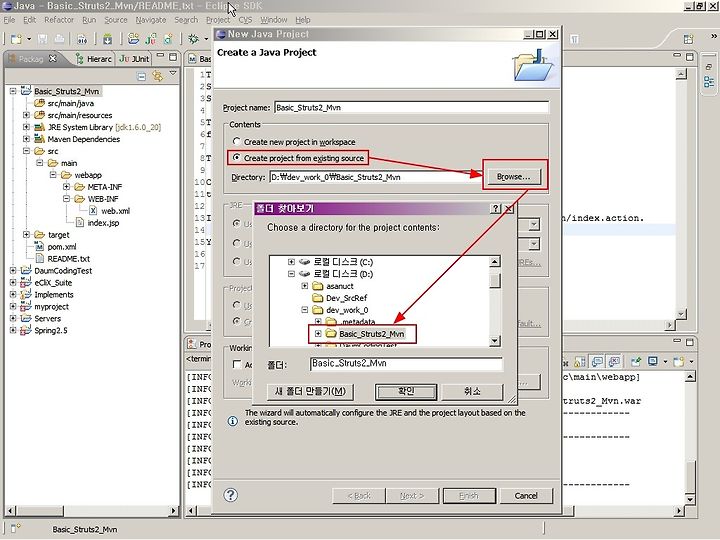
Task: Select the first JRE radio option
Action: tap(236, 224)
